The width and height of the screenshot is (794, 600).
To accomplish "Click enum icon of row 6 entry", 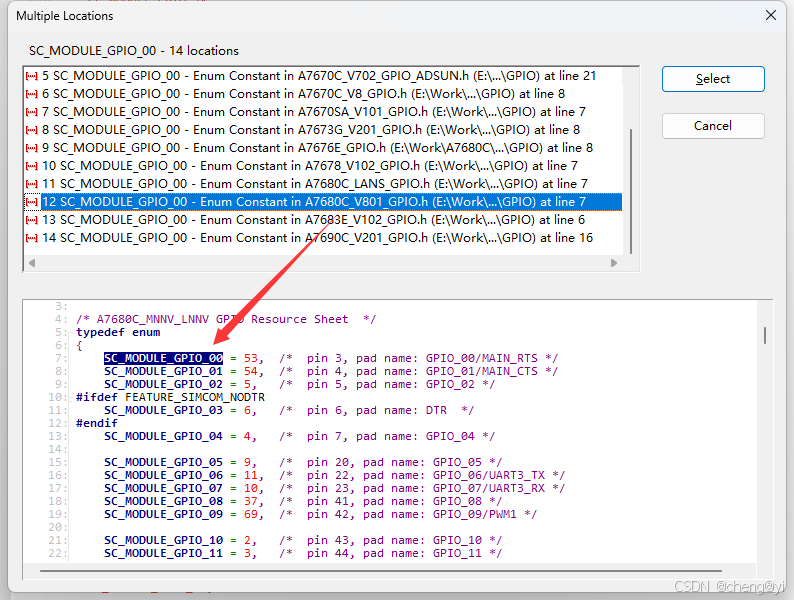I will (x=31, y=94).
